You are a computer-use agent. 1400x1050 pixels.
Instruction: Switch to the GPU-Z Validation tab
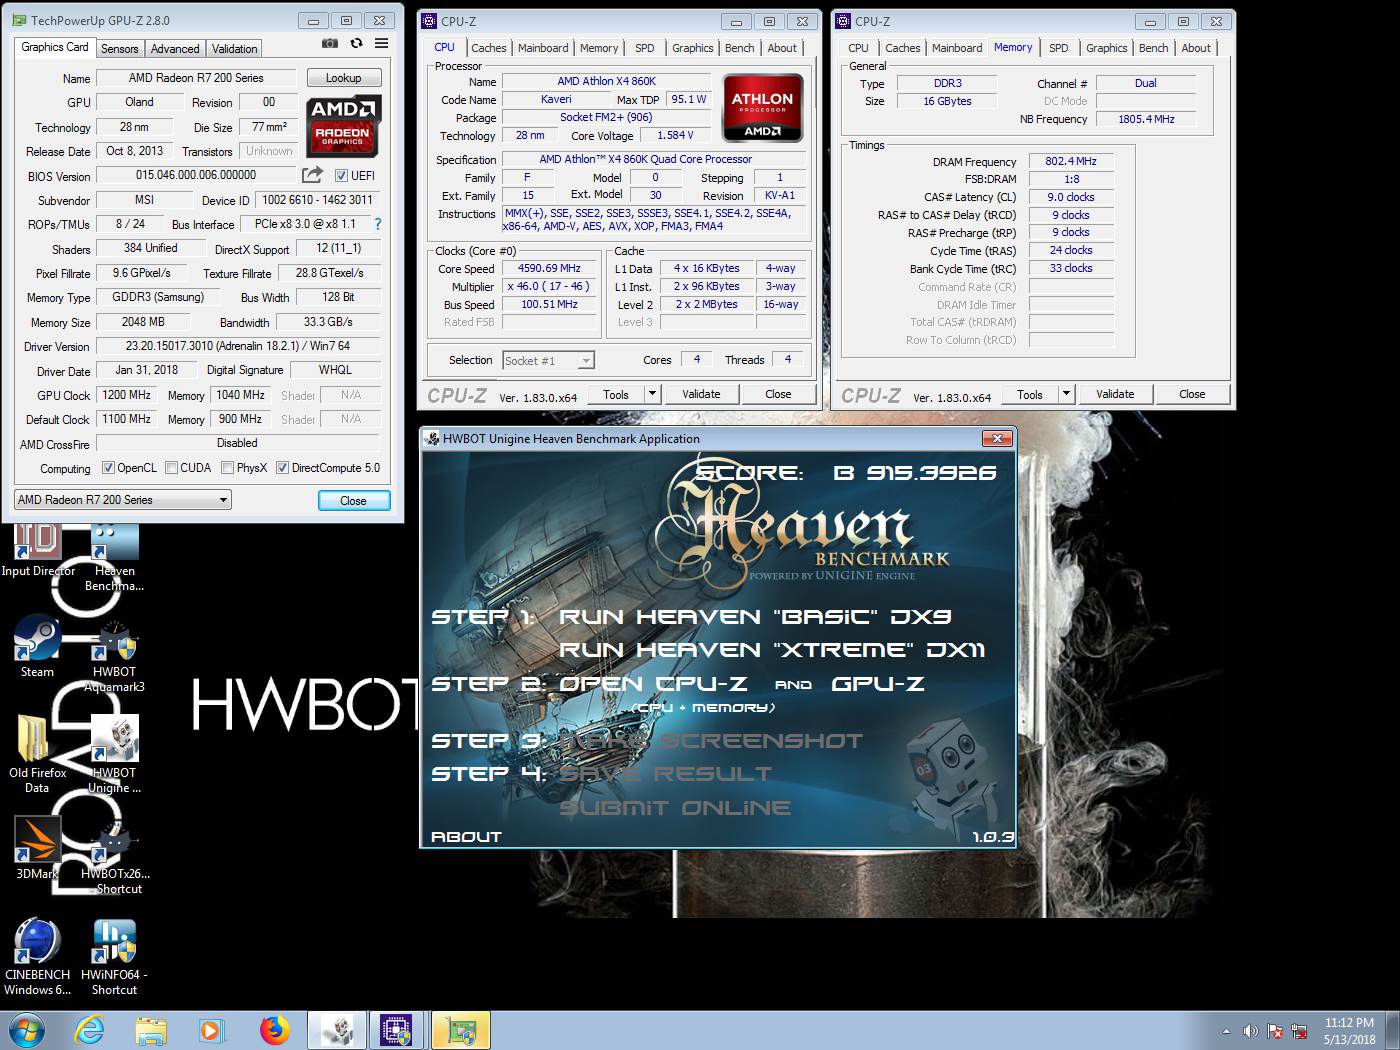[x=235, y=48]
